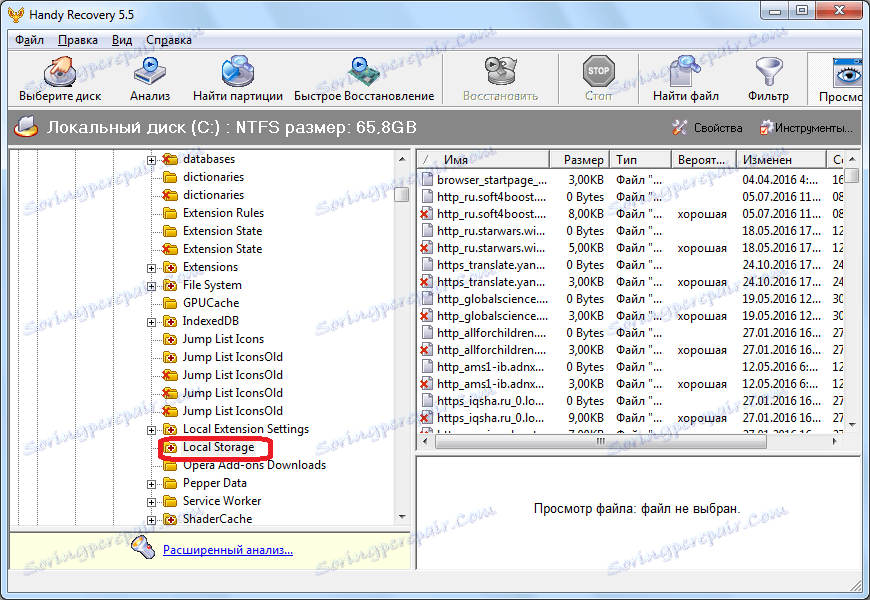This screenshot has width=870, height=600.
Task: Select the Jump List Icons folder
Action: pos(223,339)
